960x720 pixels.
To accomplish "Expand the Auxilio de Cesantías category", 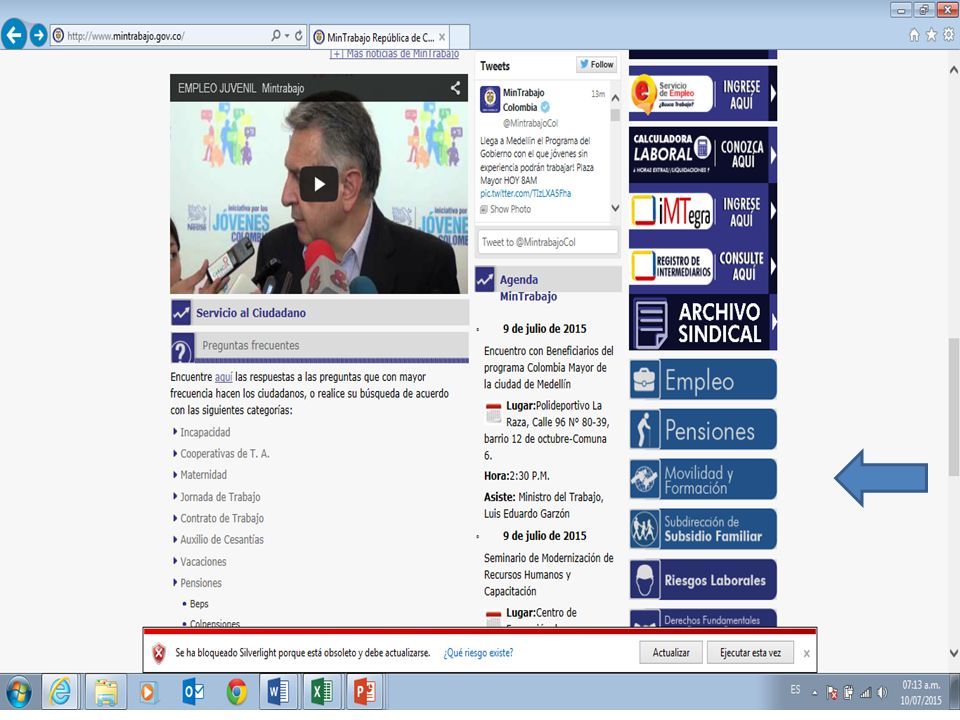I will click(x=222, y=540).
